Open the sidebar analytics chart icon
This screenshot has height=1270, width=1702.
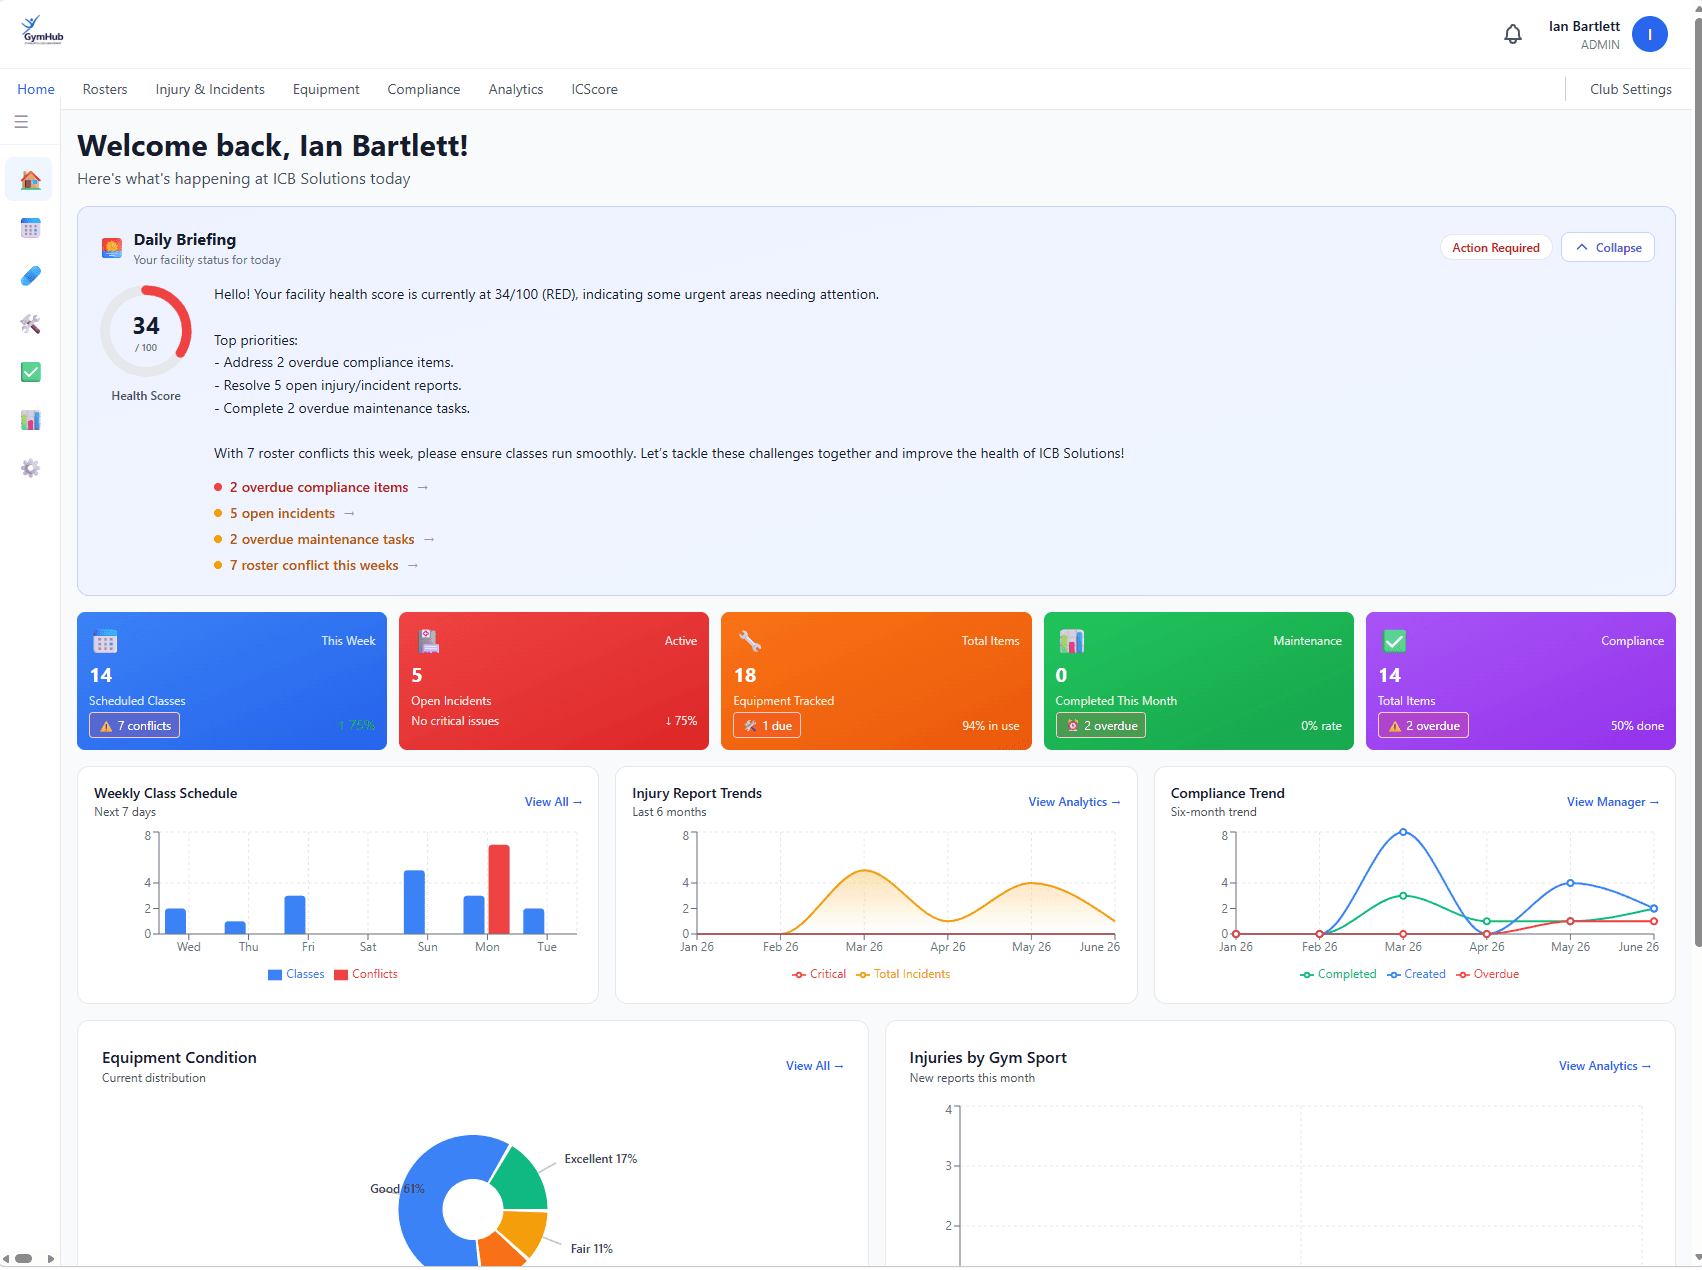point(30,420)
